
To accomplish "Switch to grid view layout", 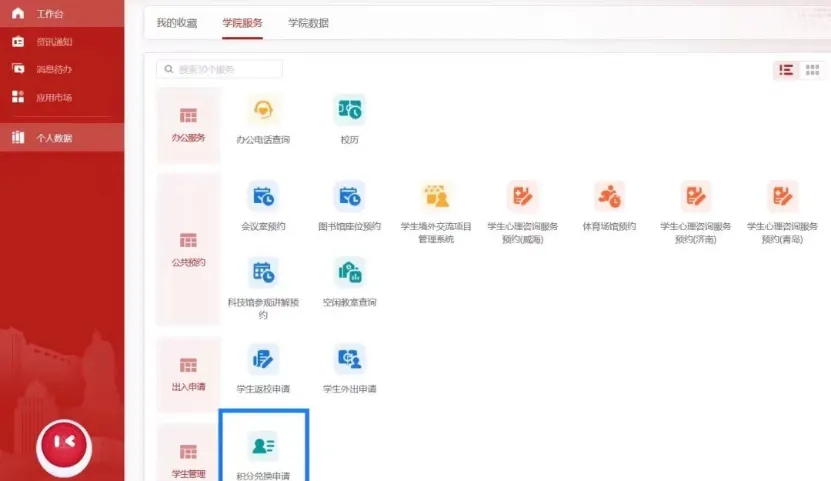I will tap(813, 70).
